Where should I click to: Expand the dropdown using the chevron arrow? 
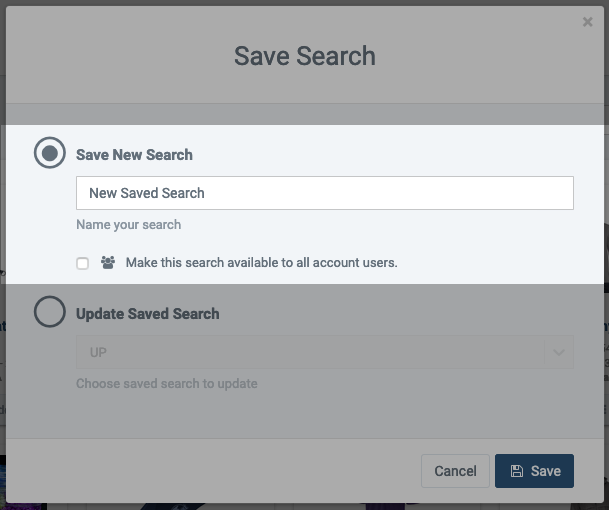(x=559, y=352)
